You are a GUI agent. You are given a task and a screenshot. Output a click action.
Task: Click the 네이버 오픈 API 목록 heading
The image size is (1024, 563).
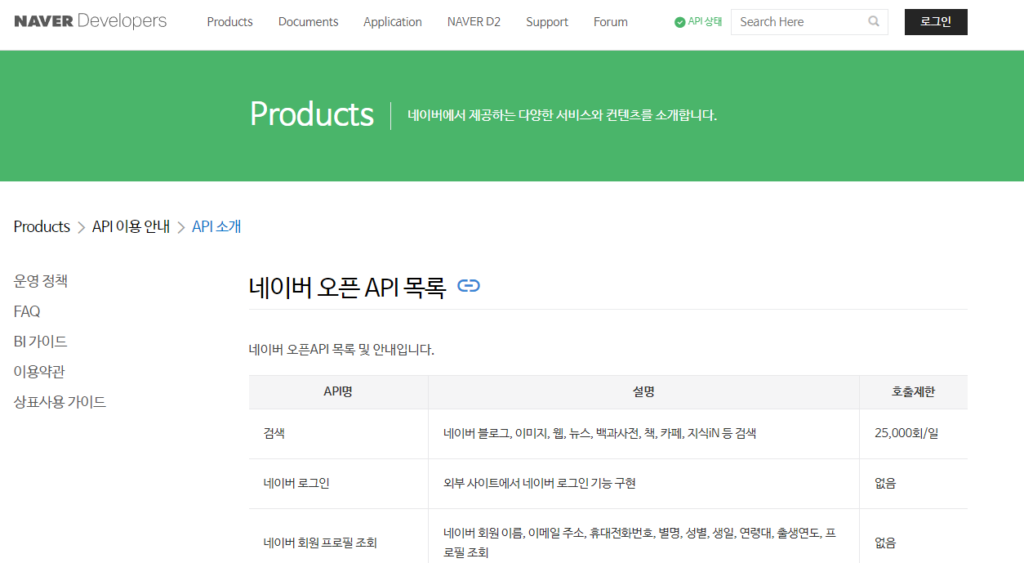point(347,287)
